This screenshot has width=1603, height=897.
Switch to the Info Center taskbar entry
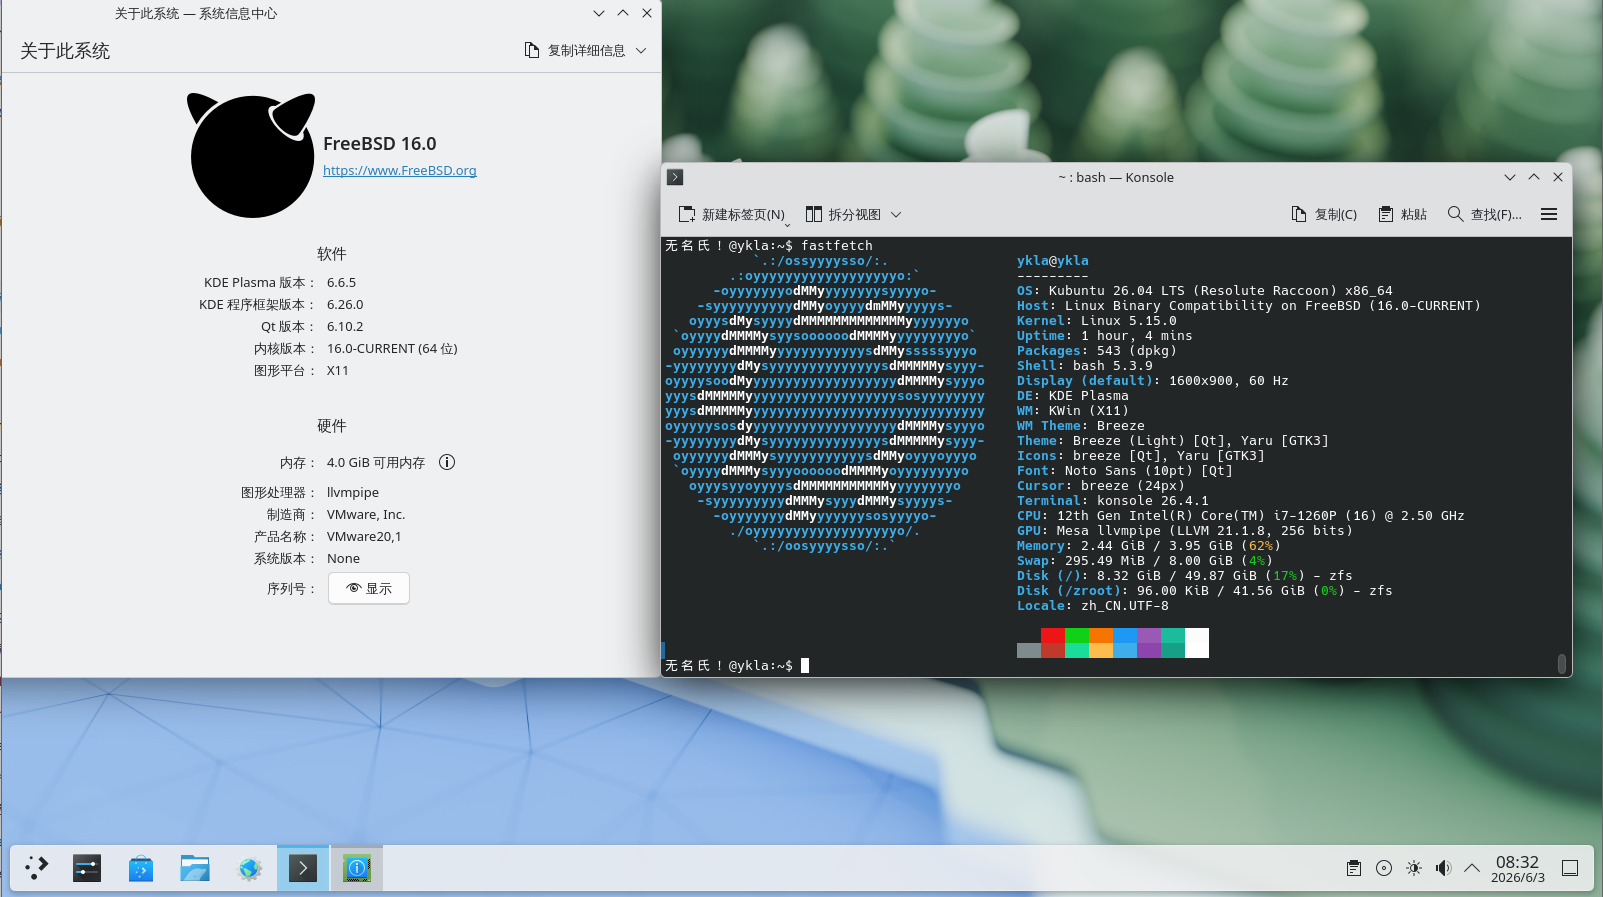(357, 868)
